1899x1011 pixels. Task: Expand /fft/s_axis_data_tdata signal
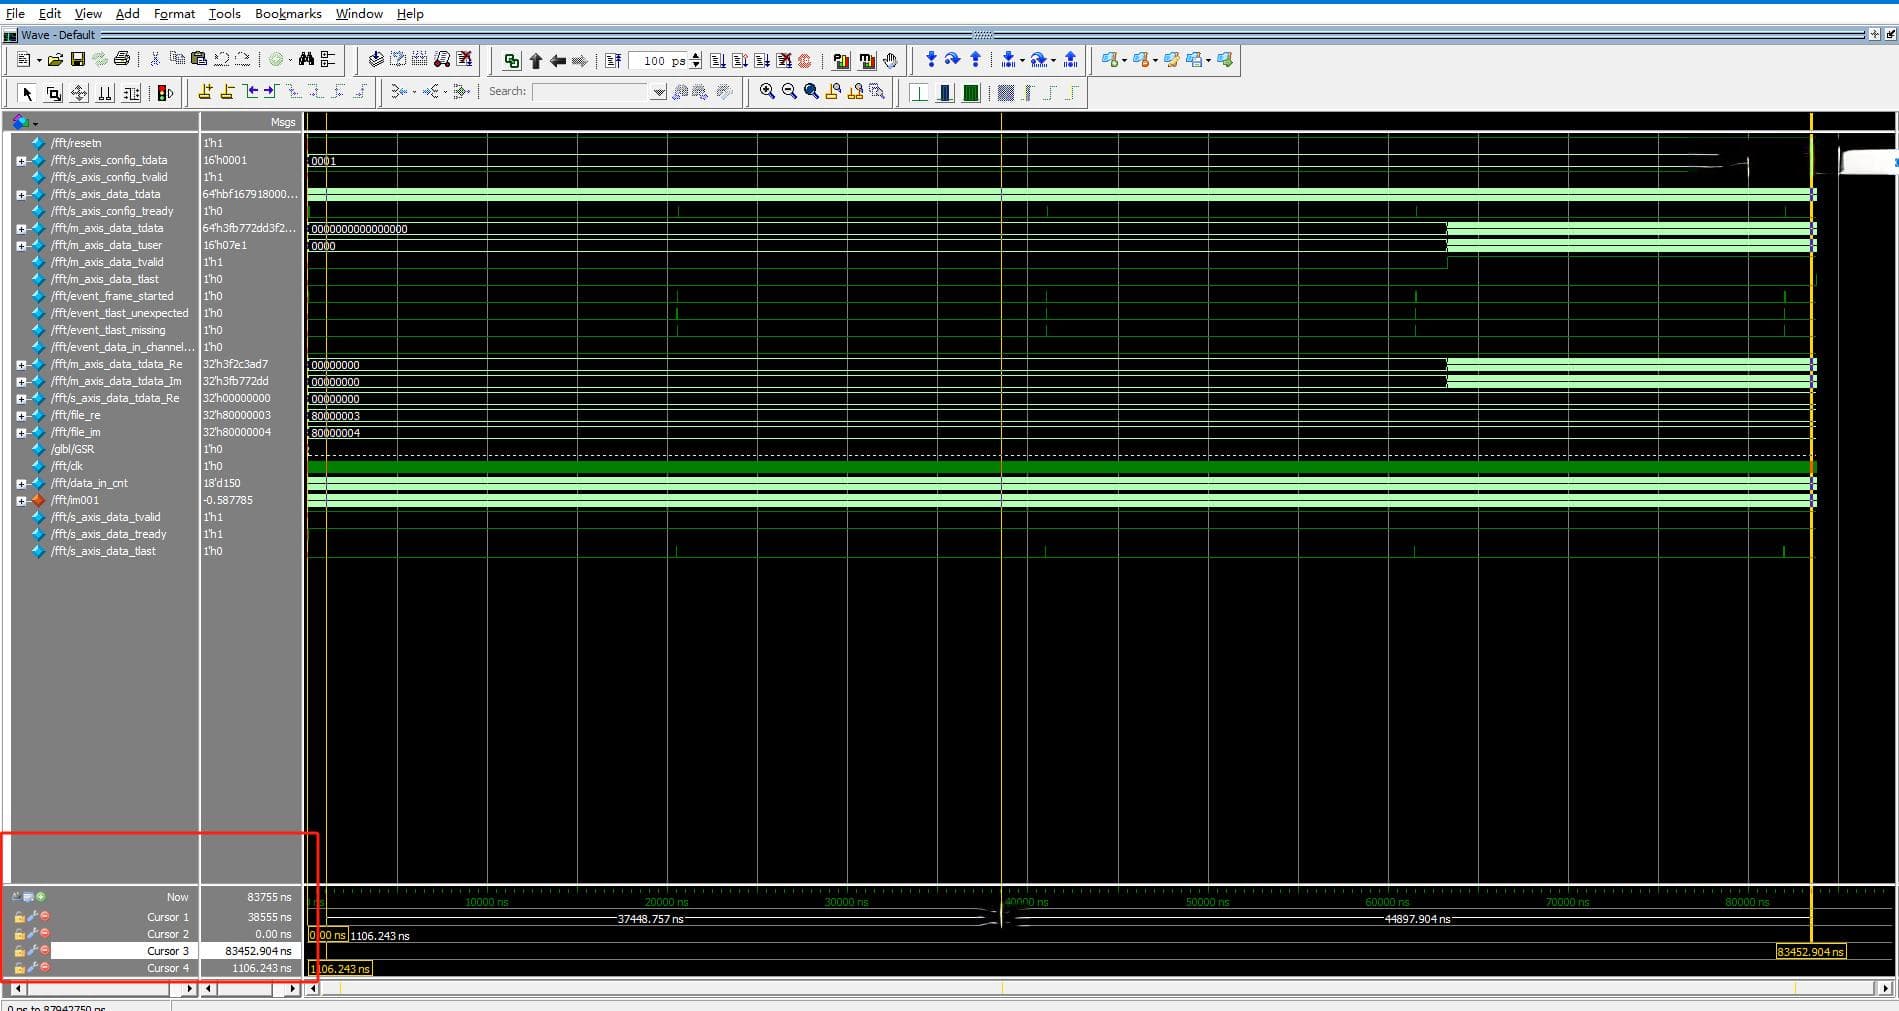point(21,195)
